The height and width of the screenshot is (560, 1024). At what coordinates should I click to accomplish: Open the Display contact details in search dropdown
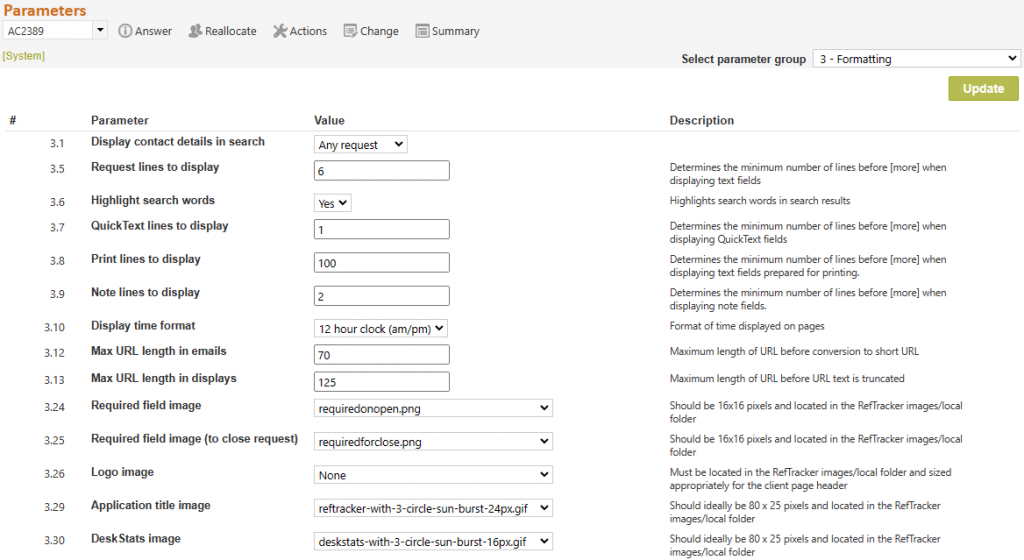coord(360,144)
